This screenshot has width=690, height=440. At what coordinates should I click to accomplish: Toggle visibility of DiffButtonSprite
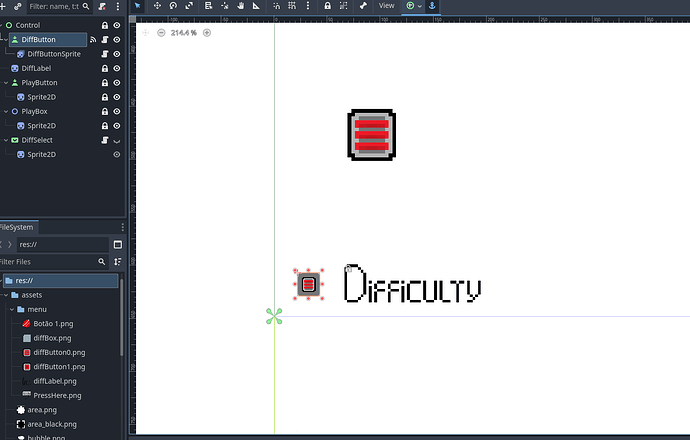coord(117,54)
